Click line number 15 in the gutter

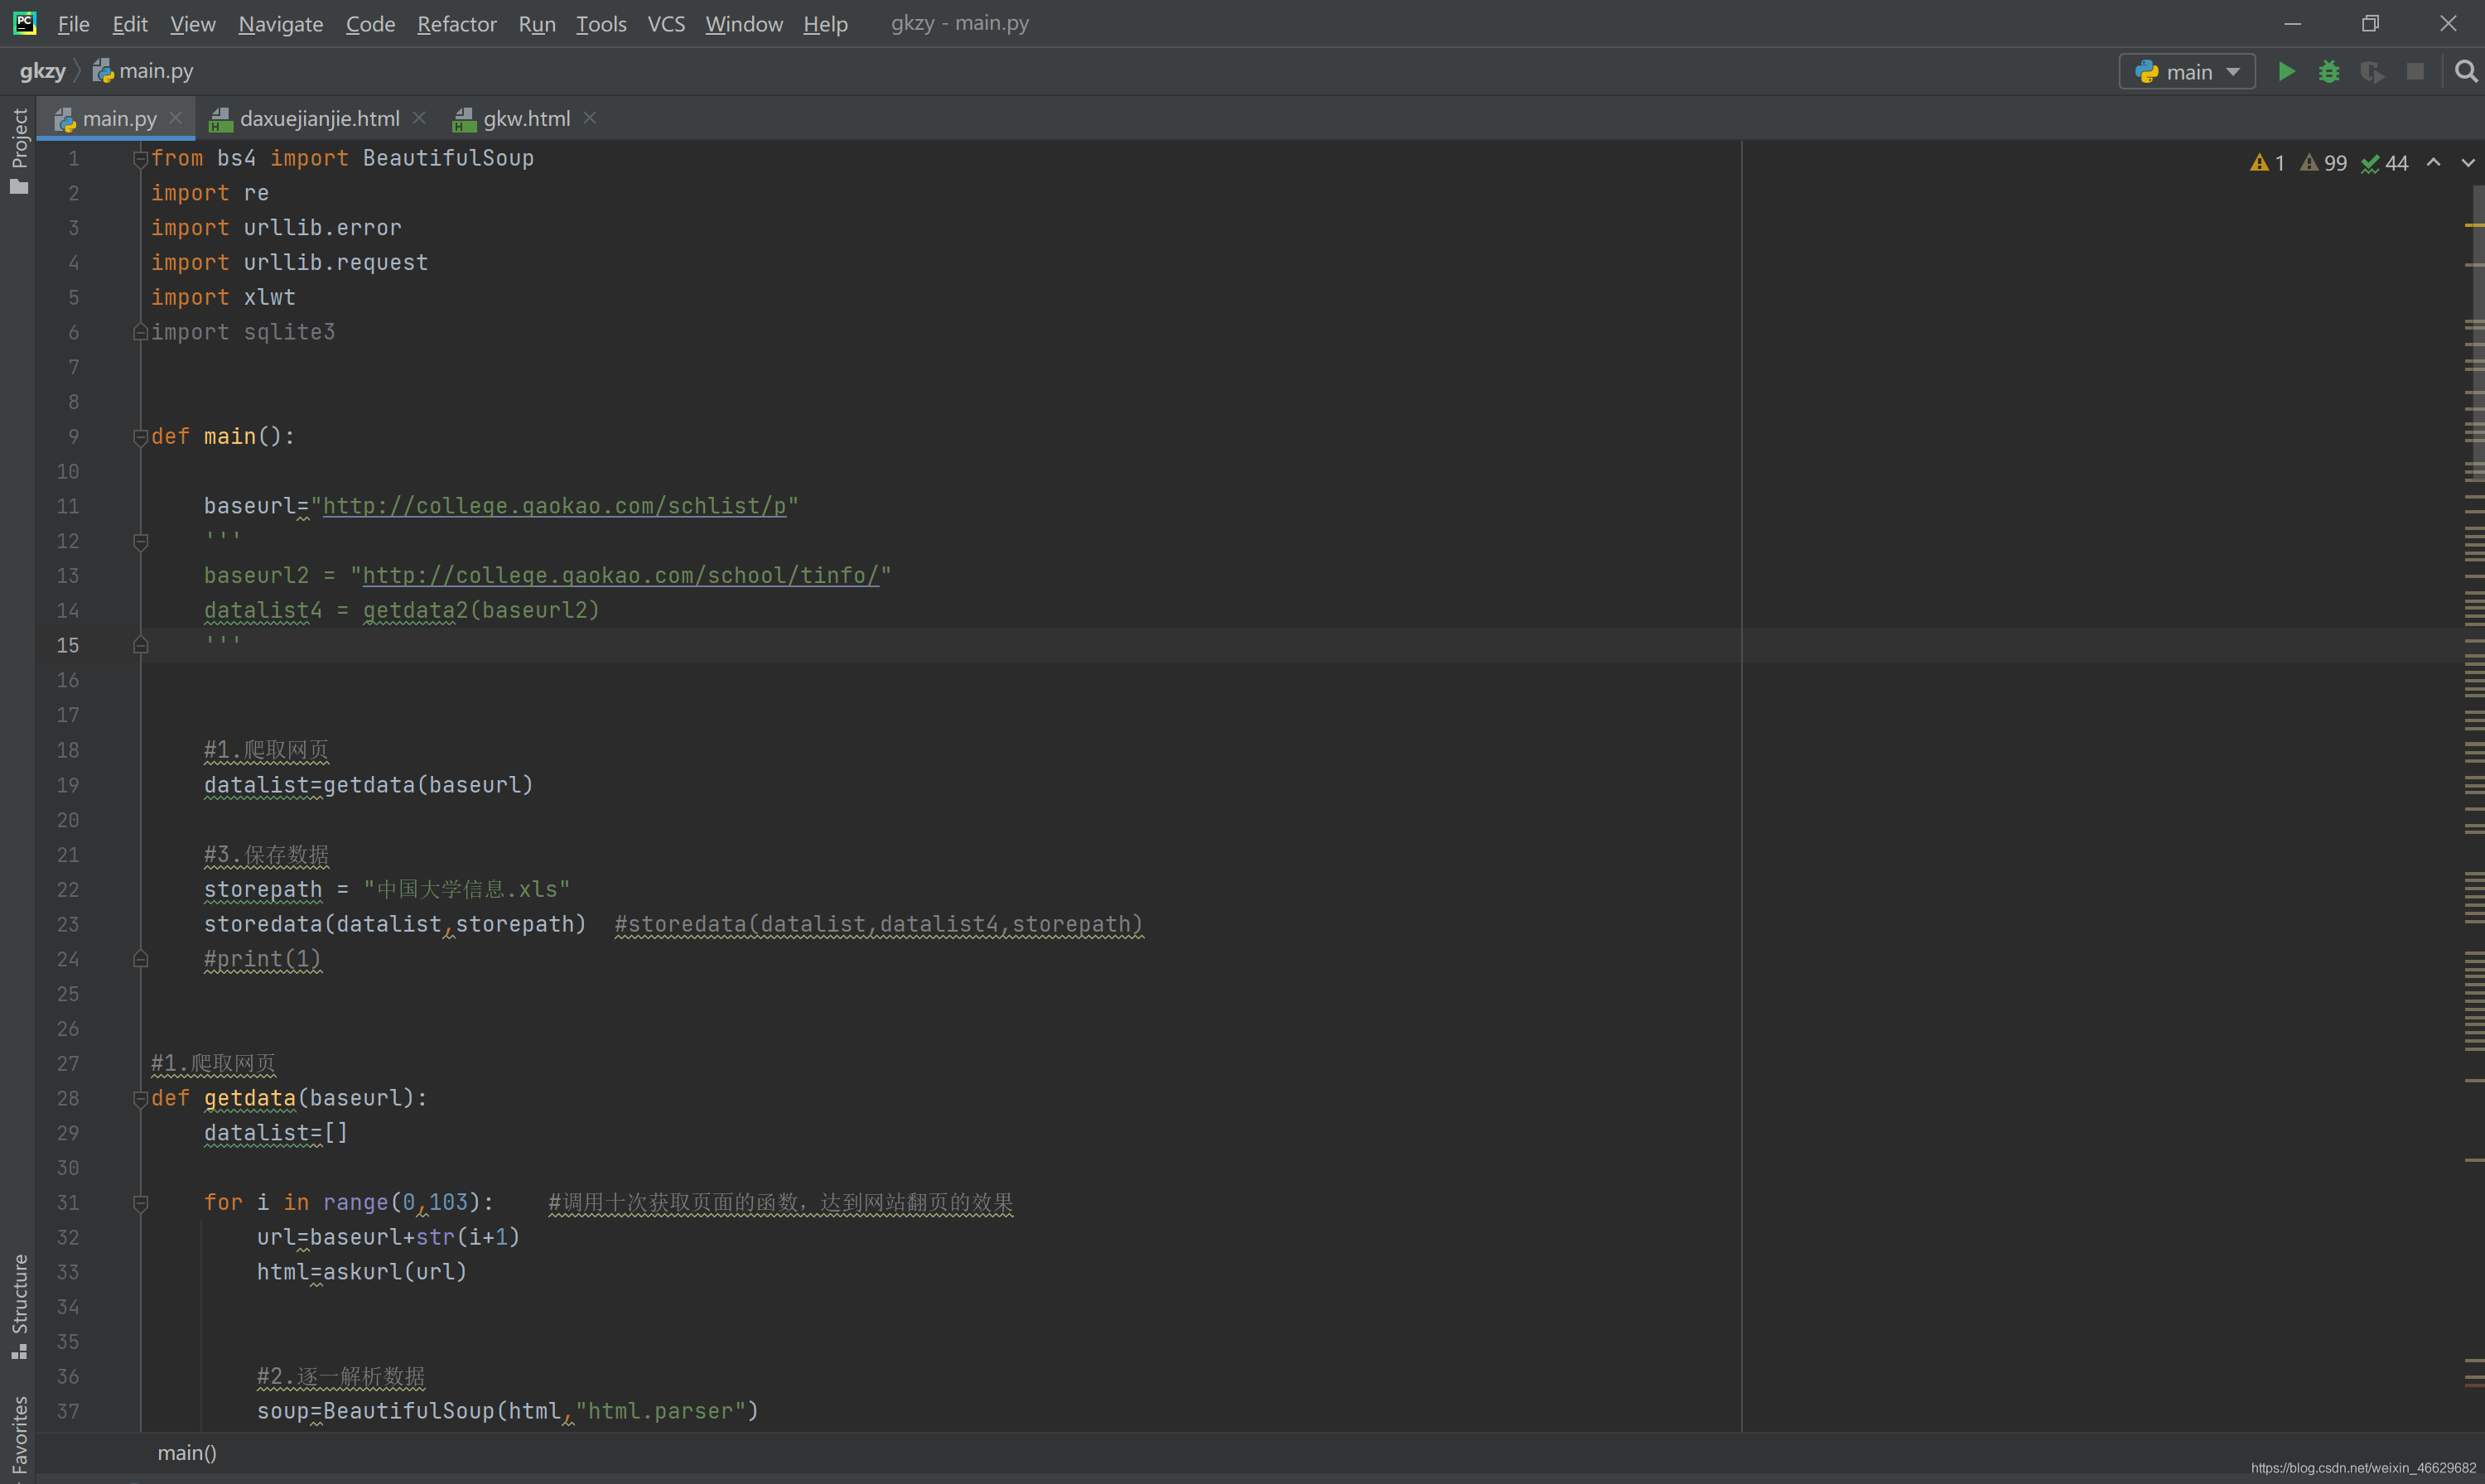67,646
